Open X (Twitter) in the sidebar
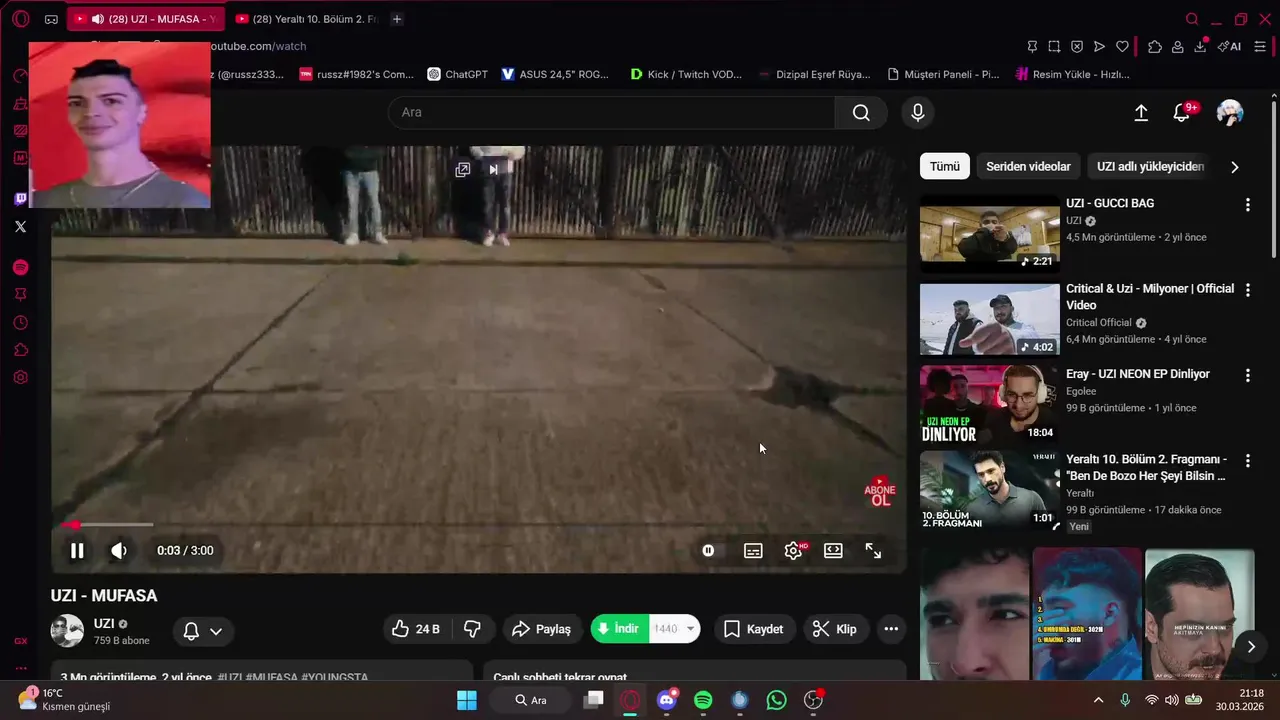Screen dimensions: 1280x720 (20, 227)
